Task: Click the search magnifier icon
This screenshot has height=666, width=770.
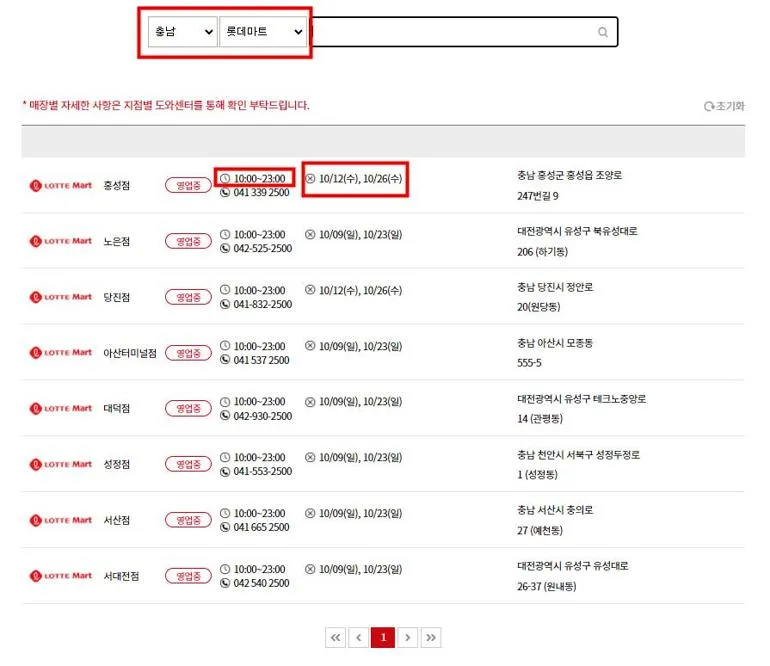Action: click(x=603, y=32)
